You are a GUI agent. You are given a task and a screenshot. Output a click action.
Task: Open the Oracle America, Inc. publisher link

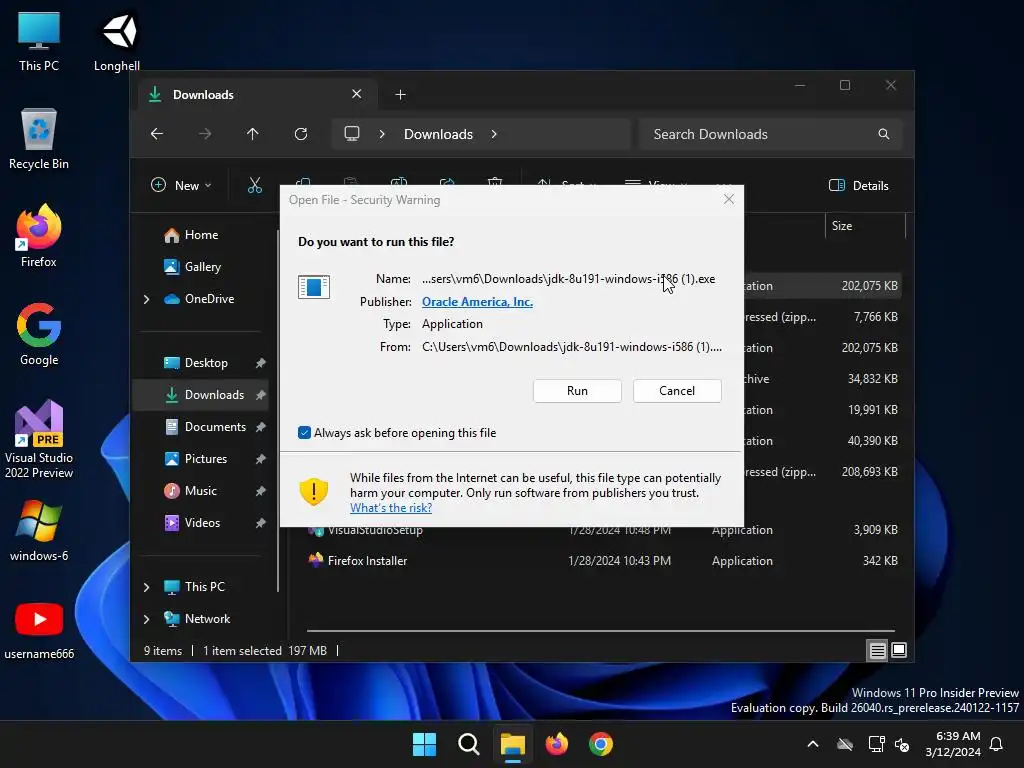tap(477, 302)
